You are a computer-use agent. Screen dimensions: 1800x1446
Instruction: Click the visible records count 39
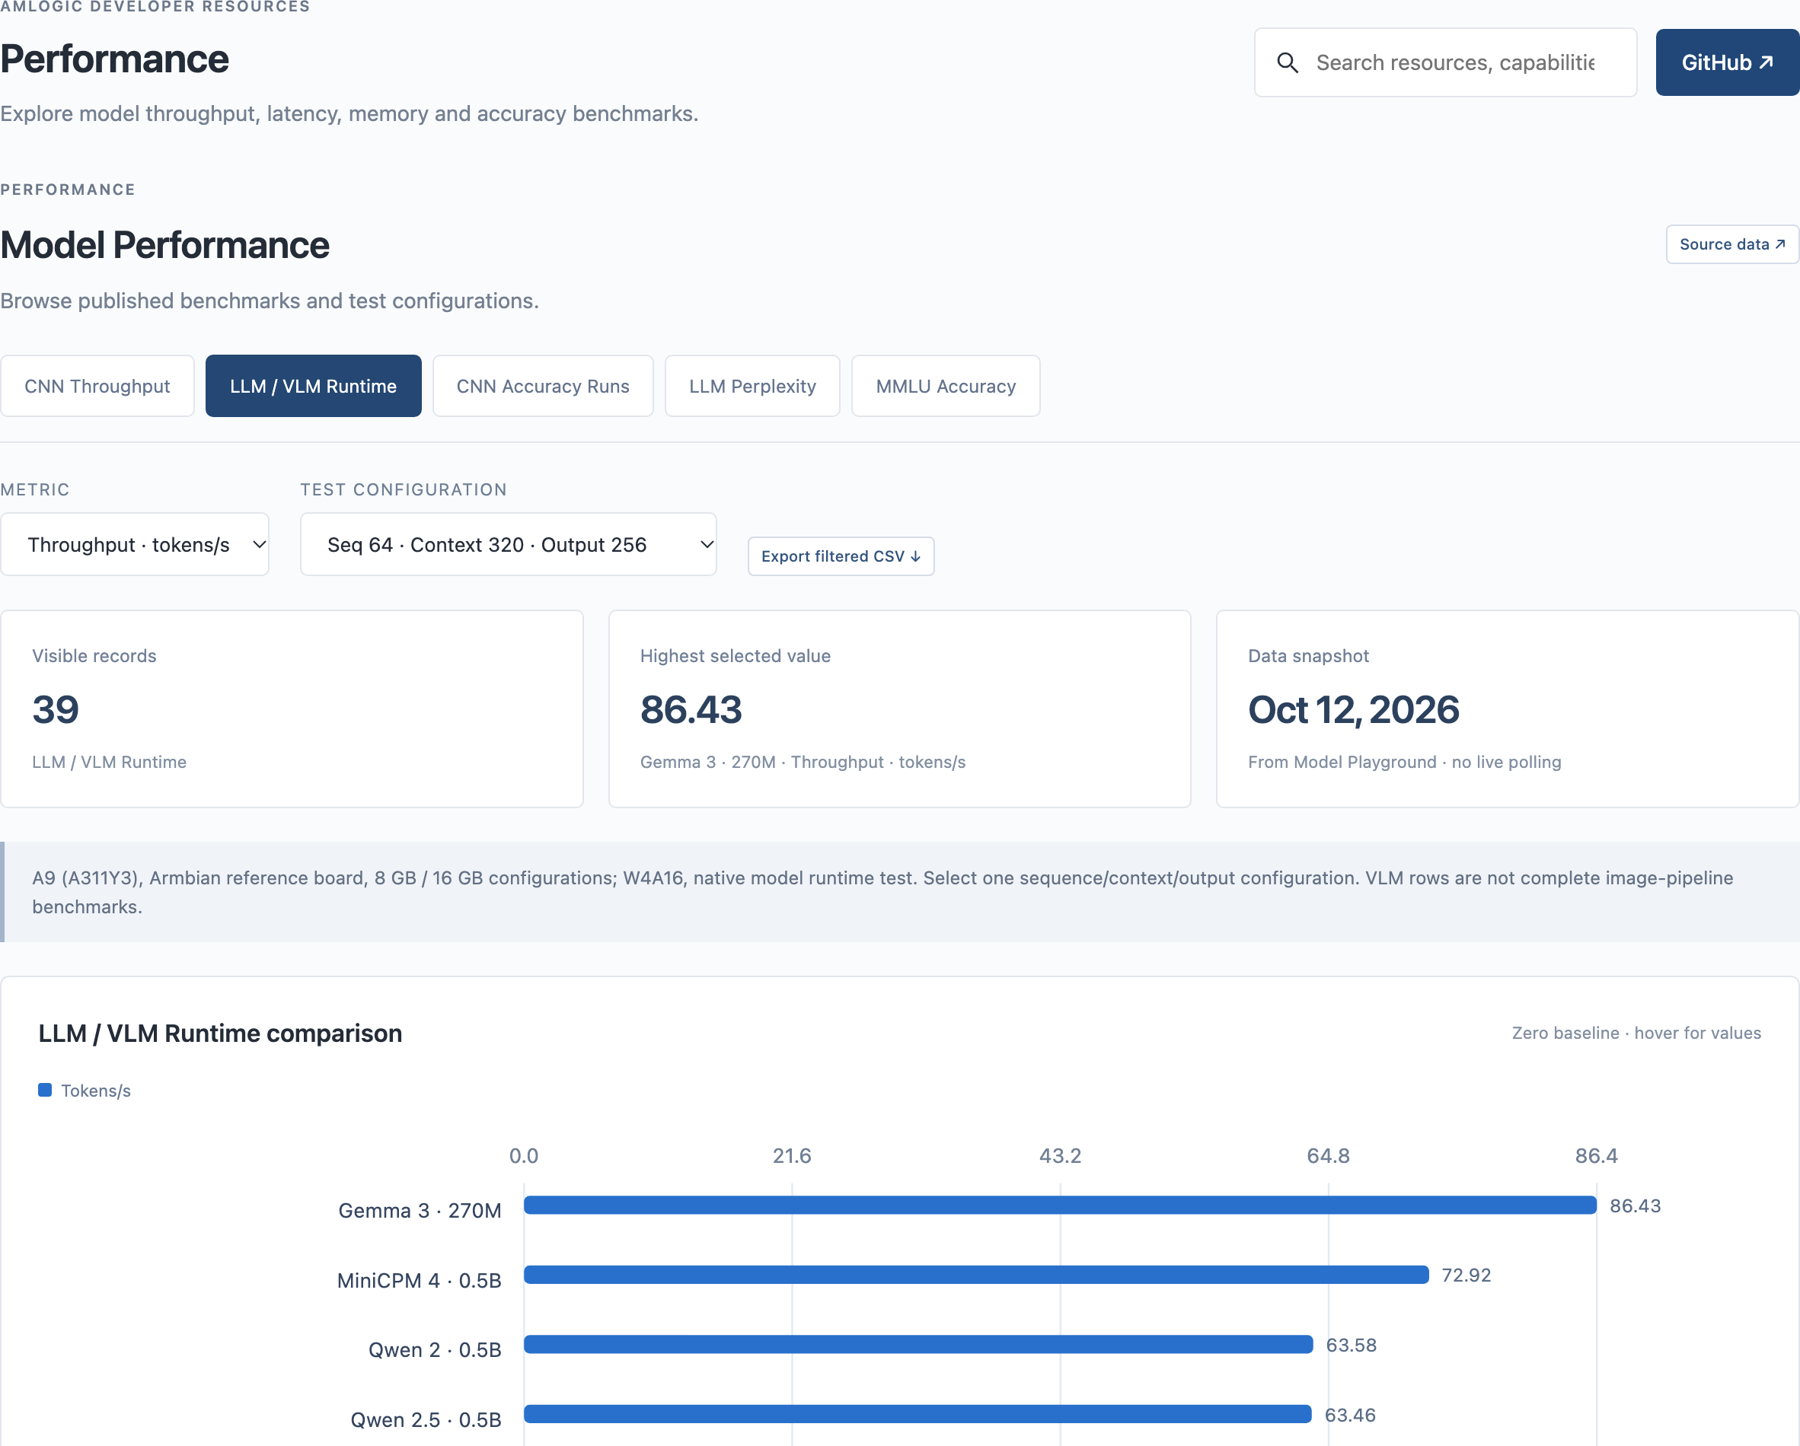55,710
